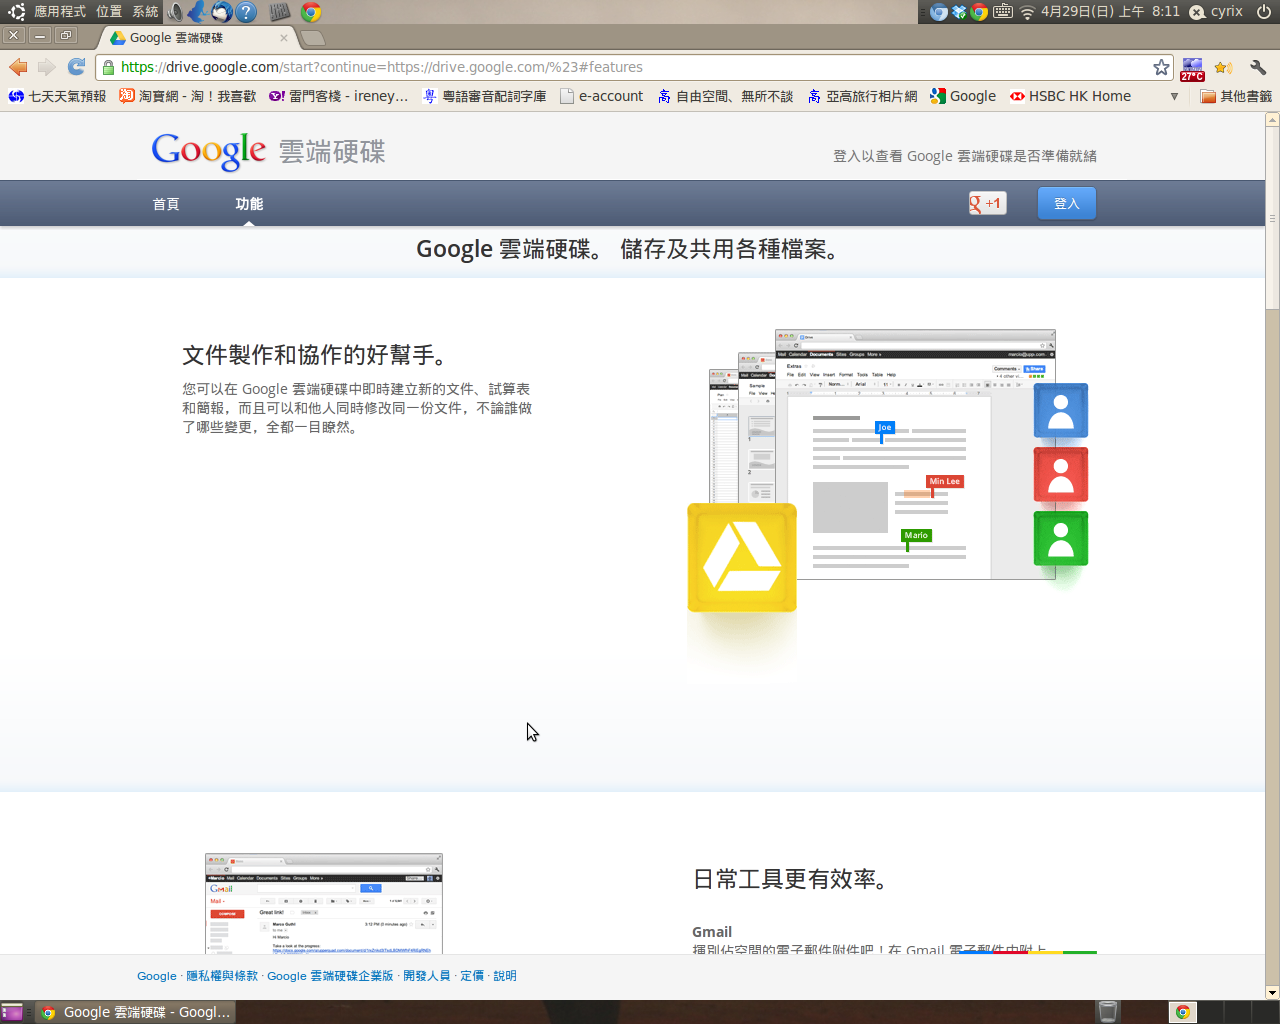This screenshot has width=1280, height=1024.
Task: Open the 應用程式 menu
Action: (x=60, y=12)
